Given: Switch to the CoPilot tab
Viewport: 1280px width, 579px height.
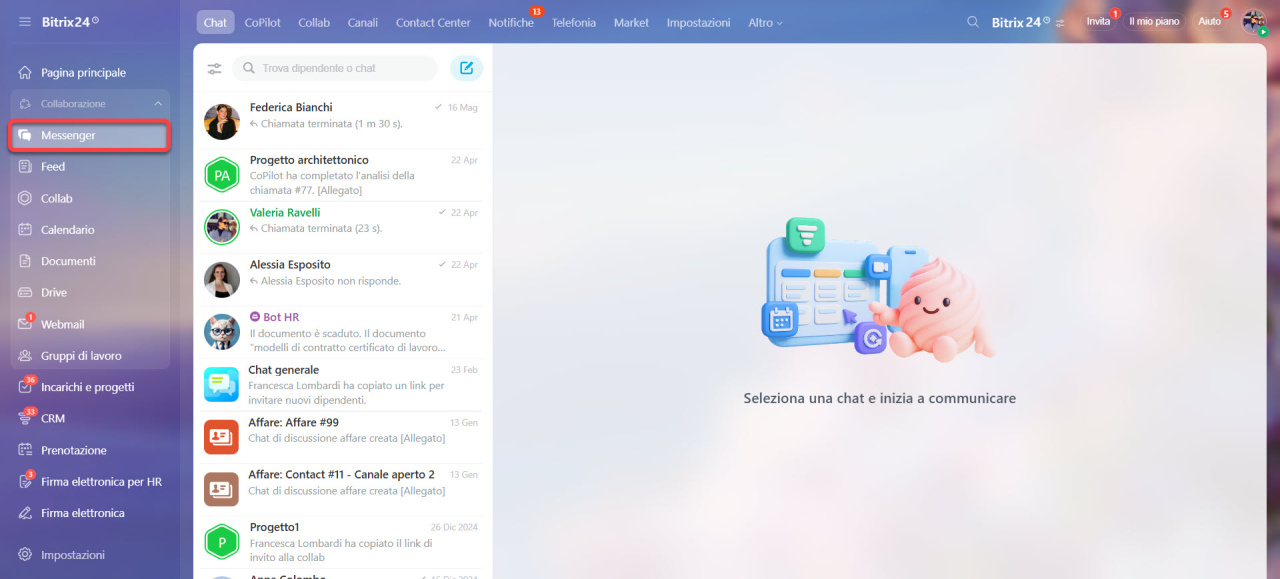Looking at the screenshot, I should pyautogui.click(x=262, y=22).
